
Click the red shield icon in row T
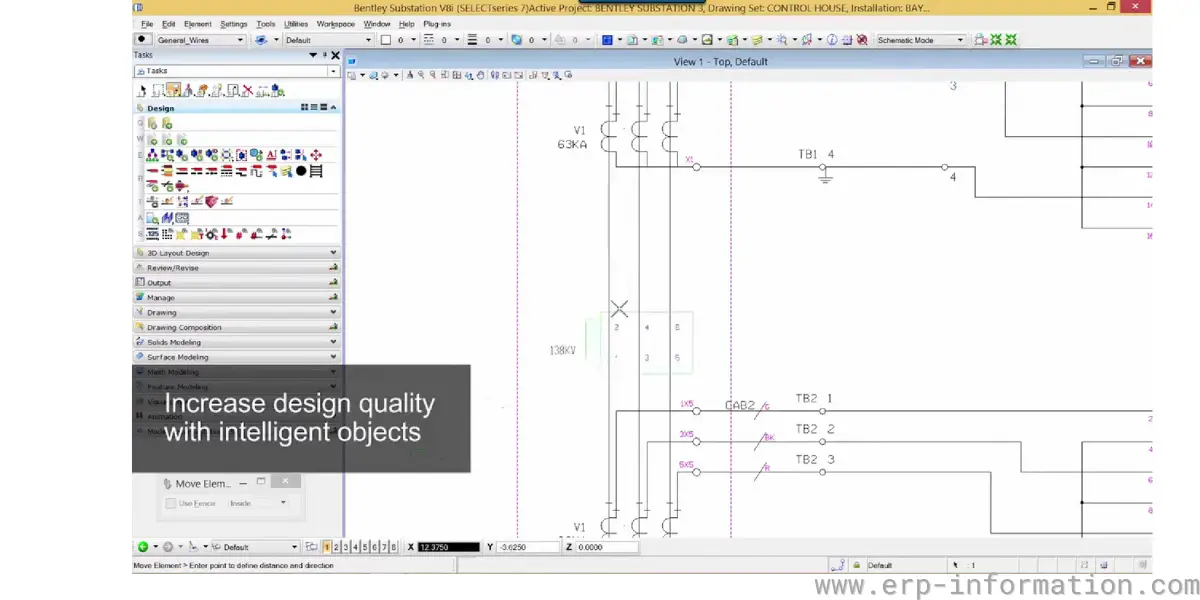pyautogui.click(x=212, y=201)
